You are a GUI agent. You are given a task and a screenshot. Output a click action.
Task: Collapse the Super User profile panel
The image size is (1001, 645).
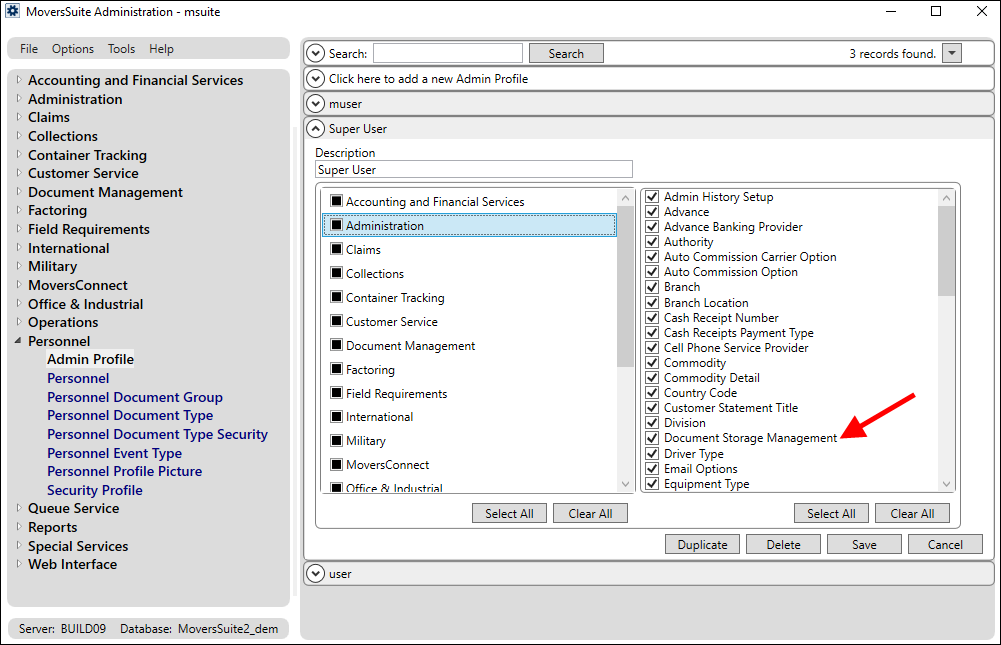click(x=316, y=128)
